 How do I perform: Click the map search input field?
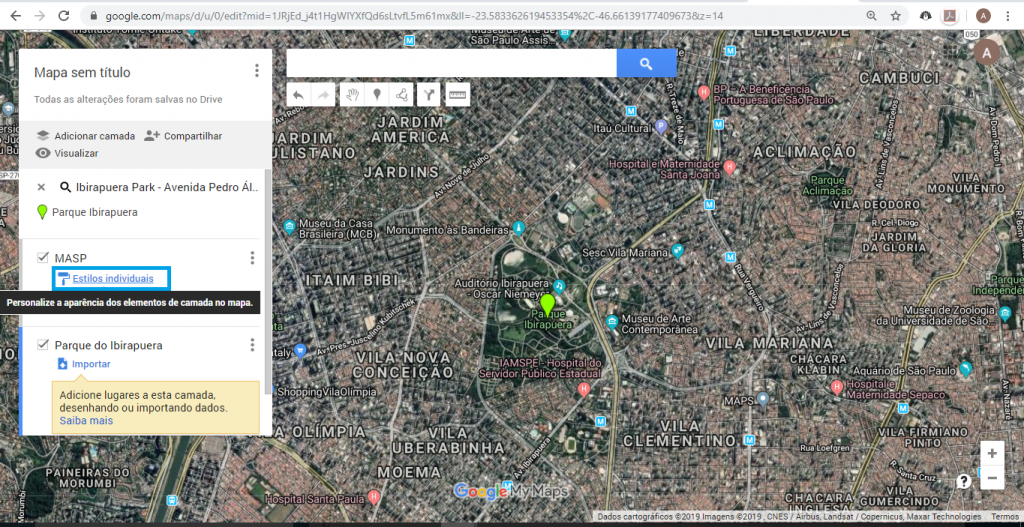(x=451, y=63)
